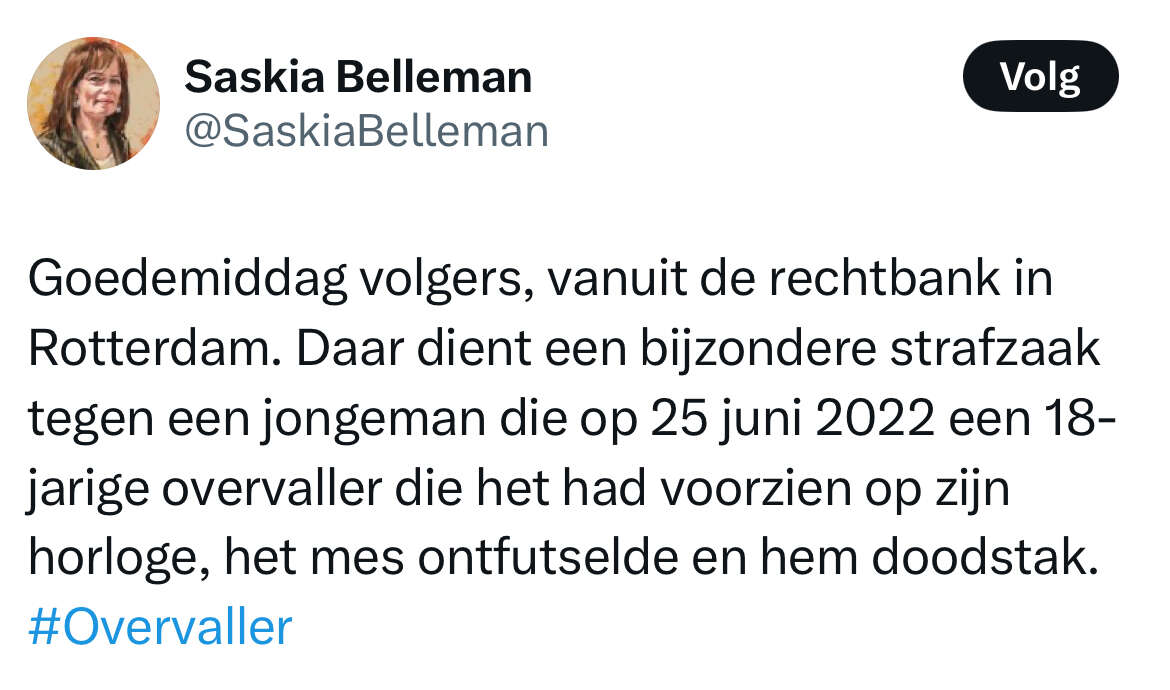Click the word jarige in the tweet
Screen dimensions: 1170x690
click(87, 489)
